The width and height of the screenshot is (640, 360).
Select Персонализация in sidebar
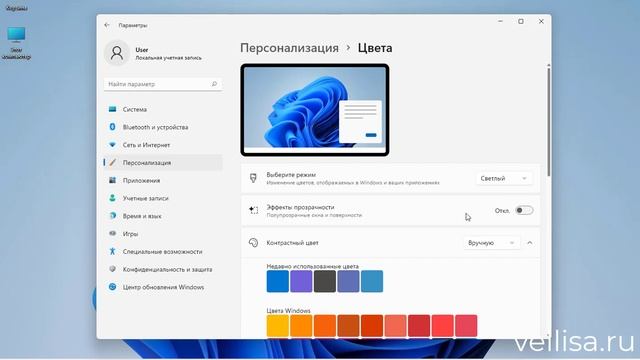point(163,162)
